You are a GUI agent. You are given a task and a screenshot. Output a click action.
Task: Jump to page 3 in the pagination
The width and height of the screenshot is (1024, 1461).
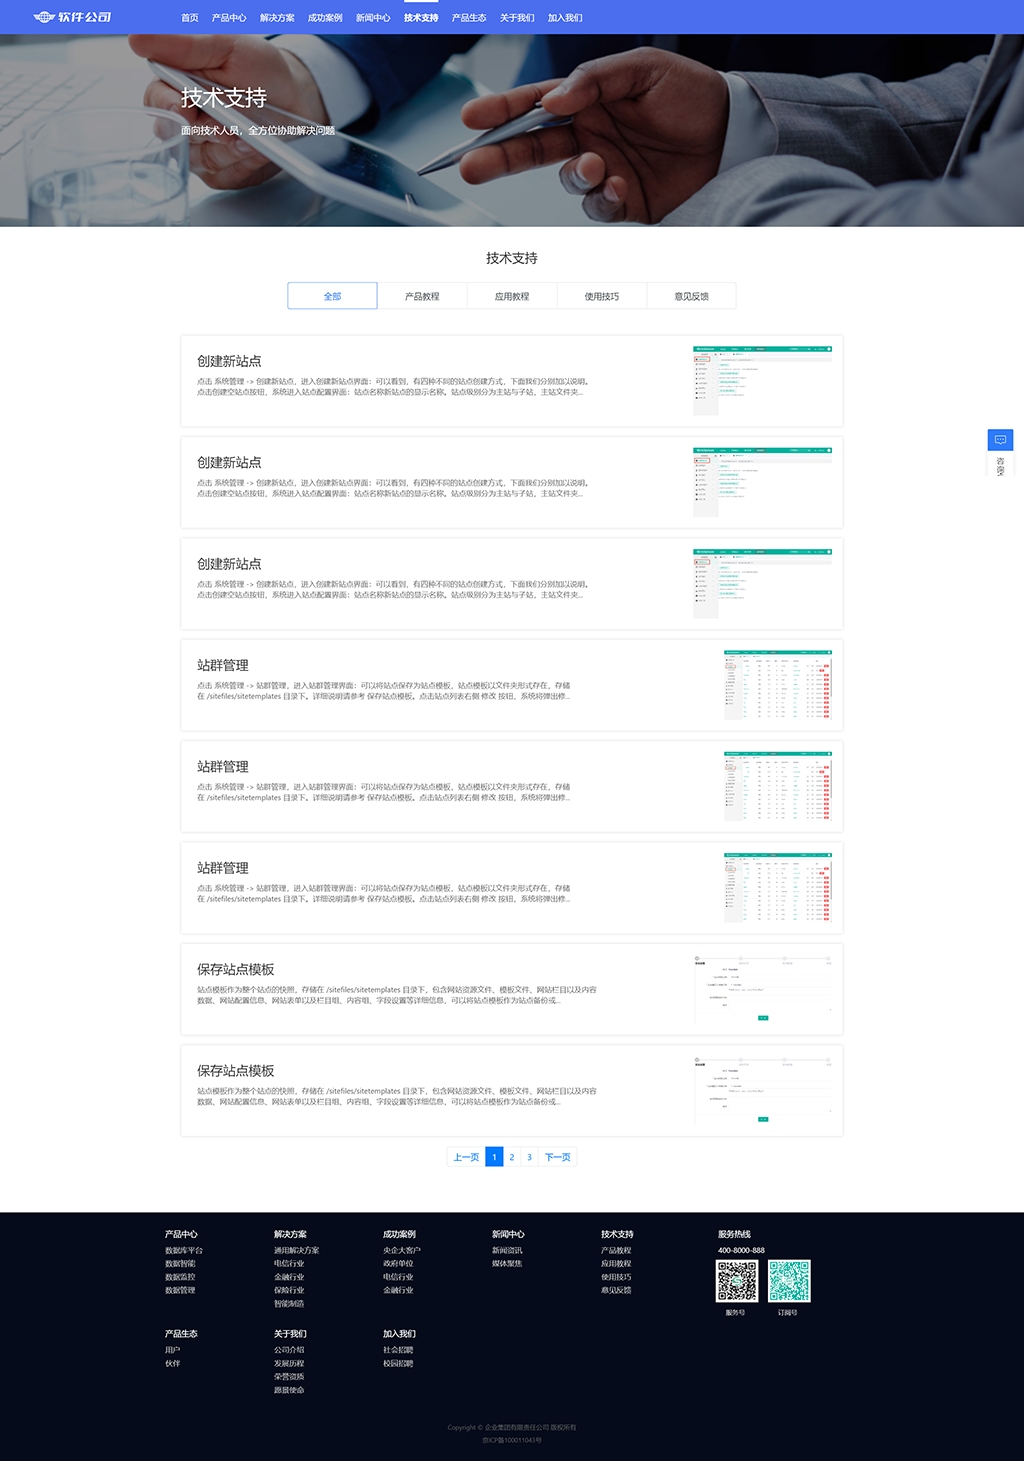coord(530,1157)
